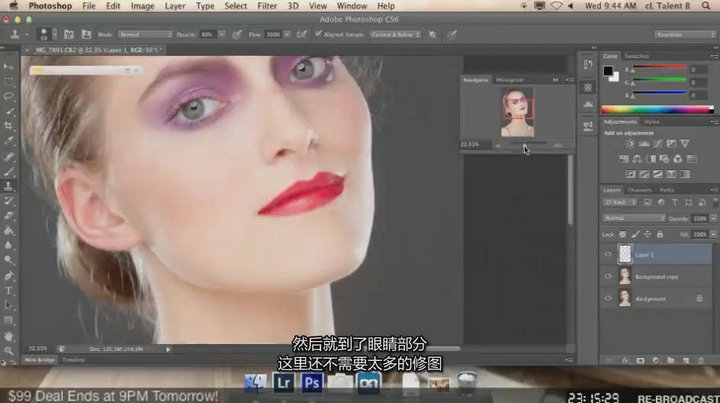
Task: Add a Brightness/Contrast adjustment
Action: click(631, 144)
